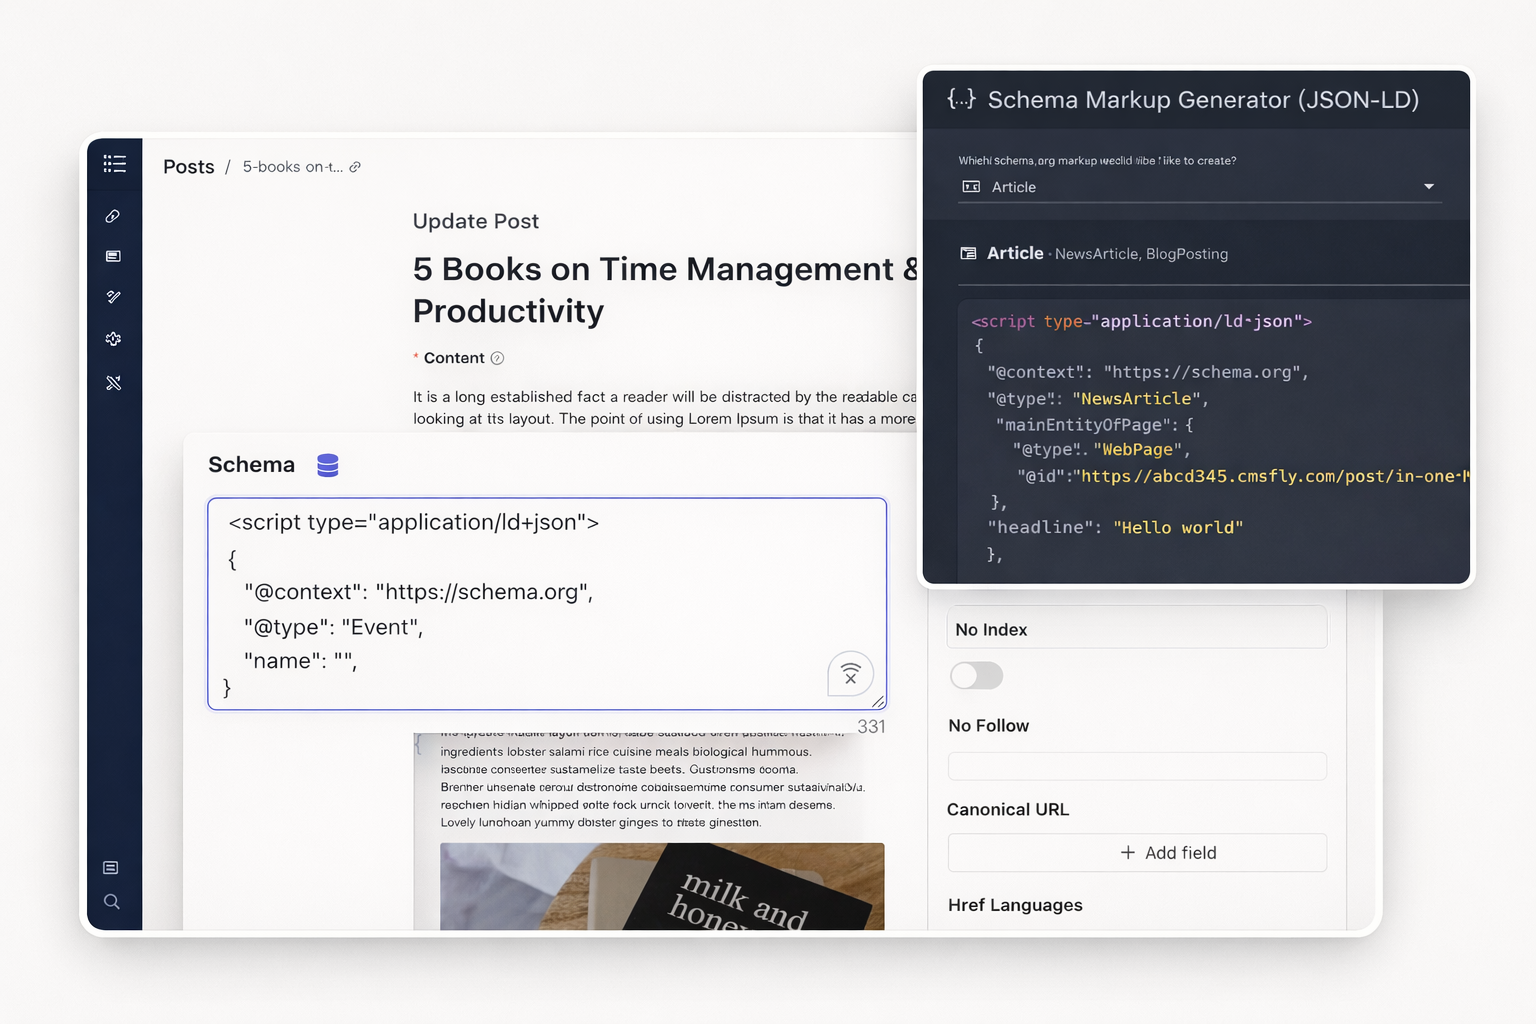Click the No Follow input field
This screenshot has width=1536, height=1024.
pos(1137,766)
